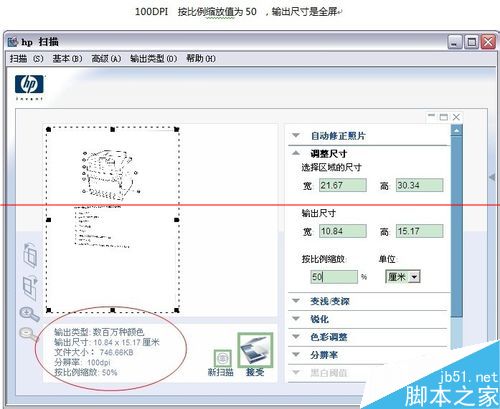Maximize the inner settings panel
This screenshot has width=500, height=409.
pyautogui.click(x=444, y=117)
